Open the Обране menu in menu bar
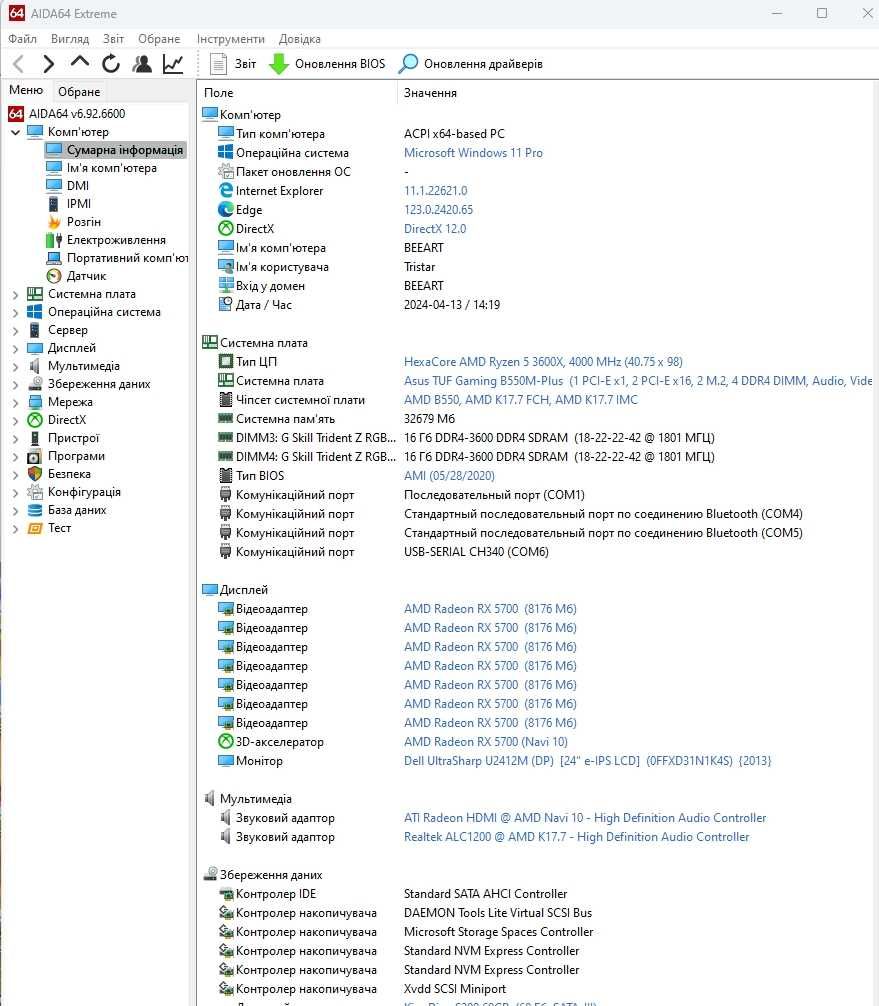The image size is (879, 1006). click(x=159, y=38)
